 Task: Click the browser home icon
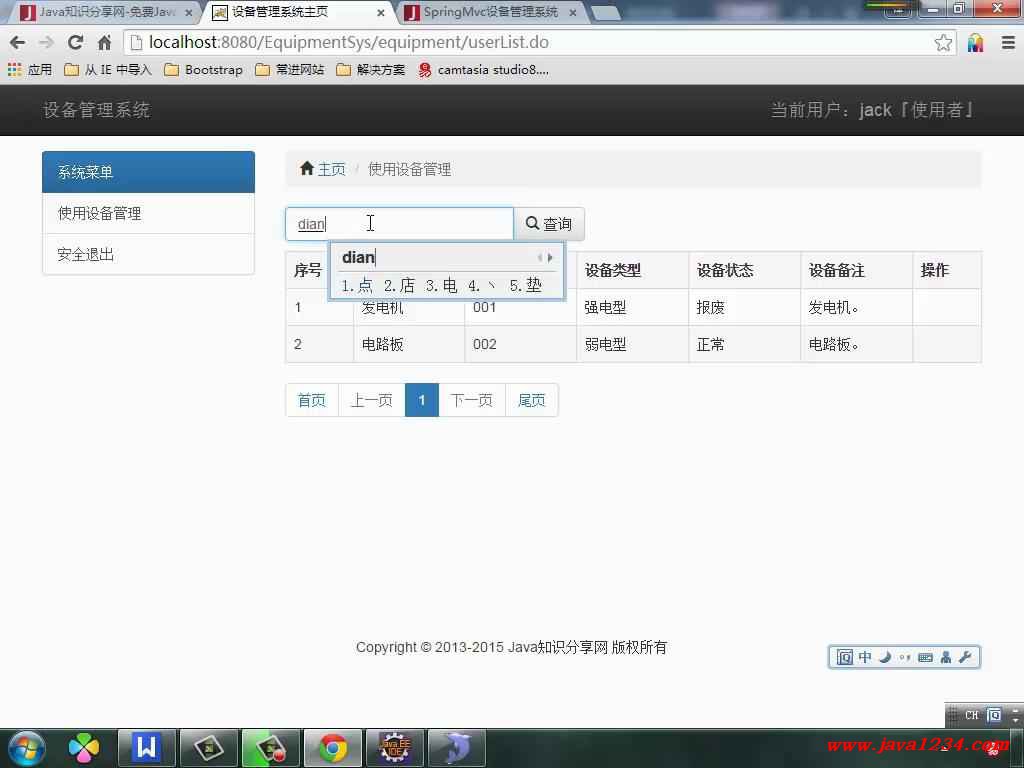104,42
